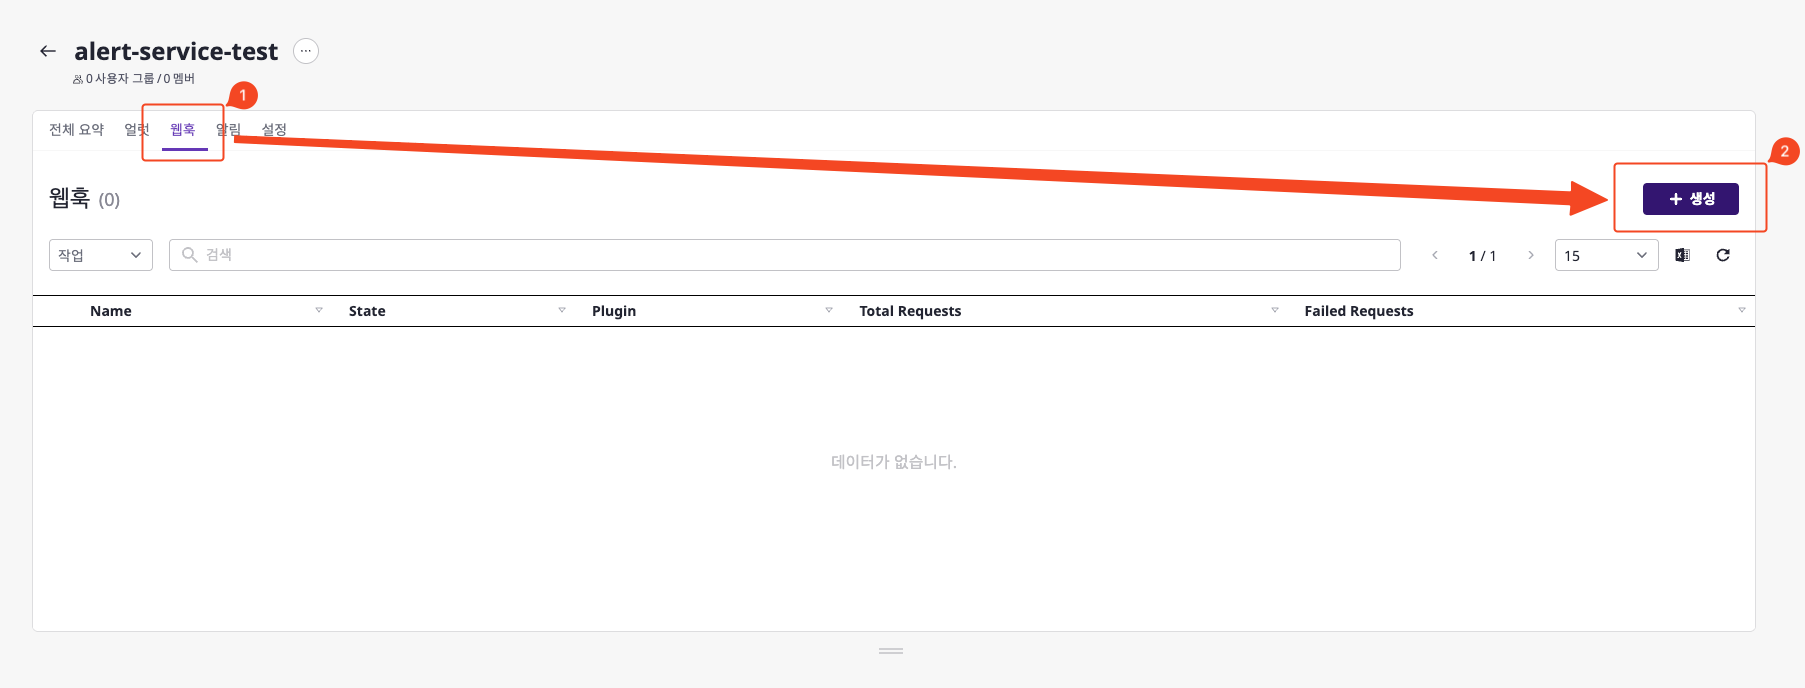The width and height of the screenshot is (1805, 688).
Task: Sort by Failed Requests column arrow
Action: tap(1742, 310)
